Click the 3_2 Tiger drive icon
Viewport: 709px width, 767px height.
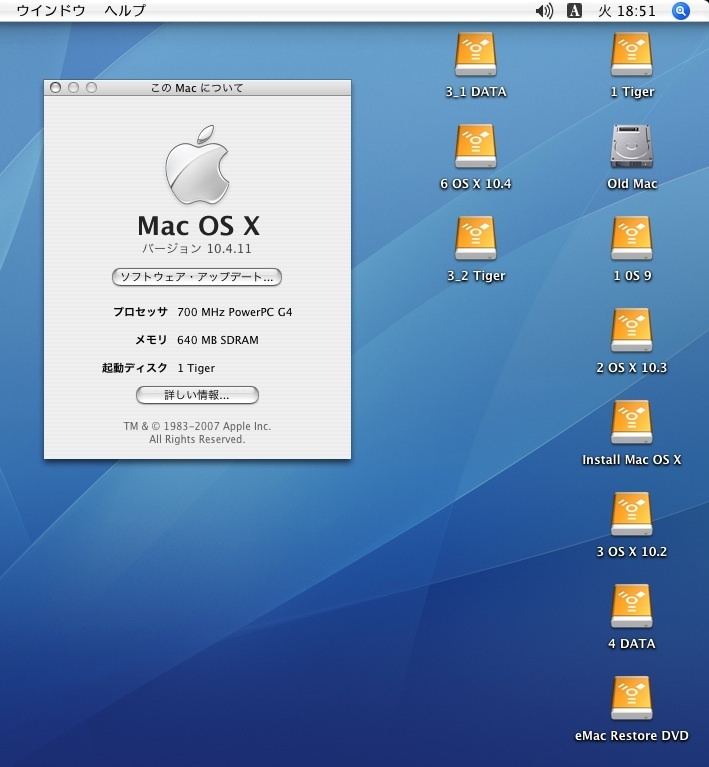476,240
